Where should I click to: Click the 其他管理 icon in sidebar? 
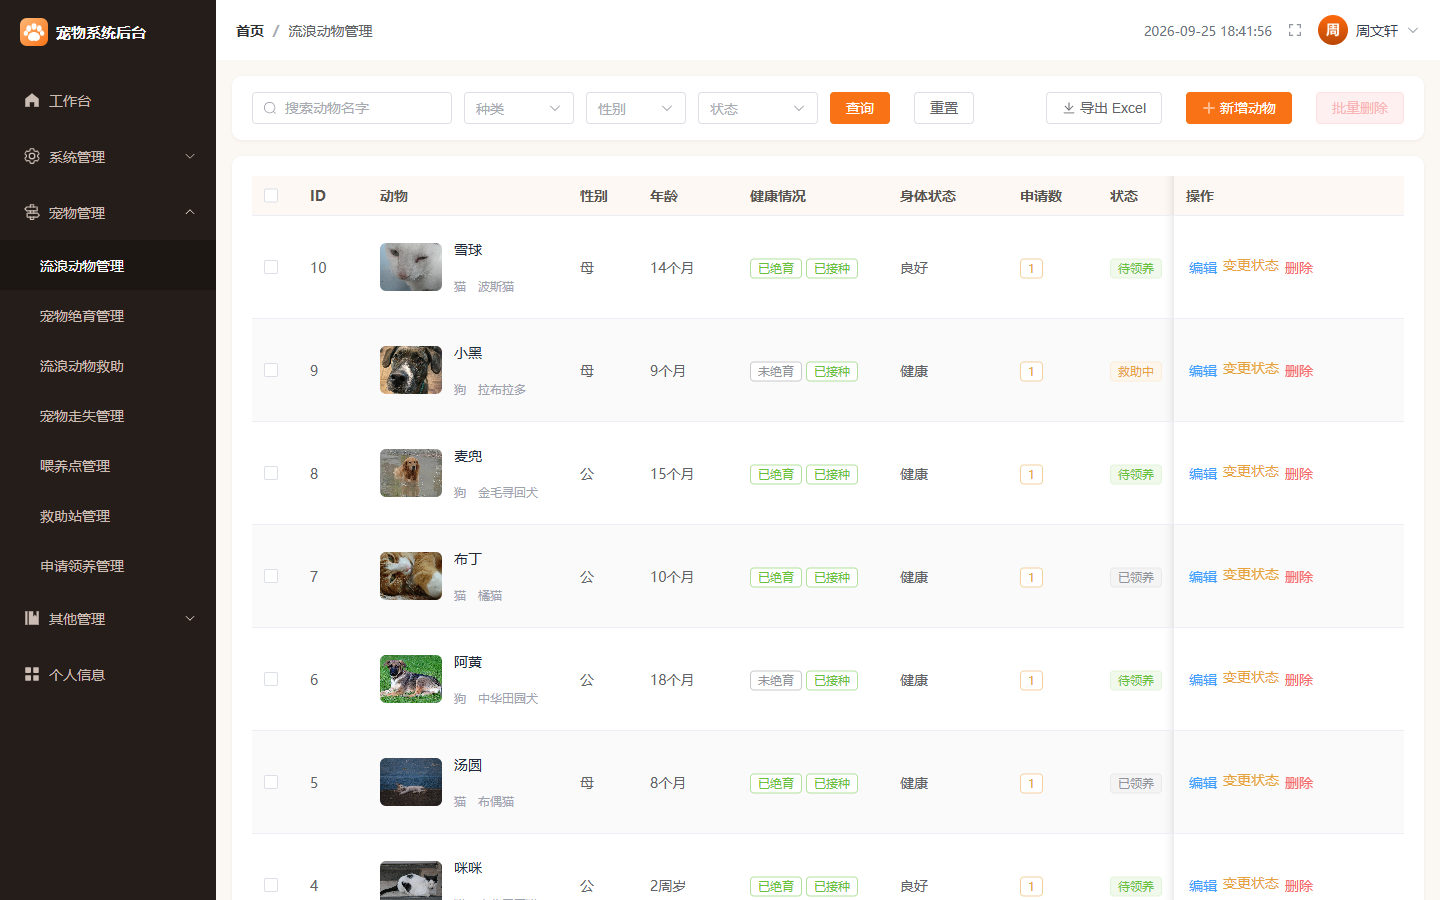[32, 618]
